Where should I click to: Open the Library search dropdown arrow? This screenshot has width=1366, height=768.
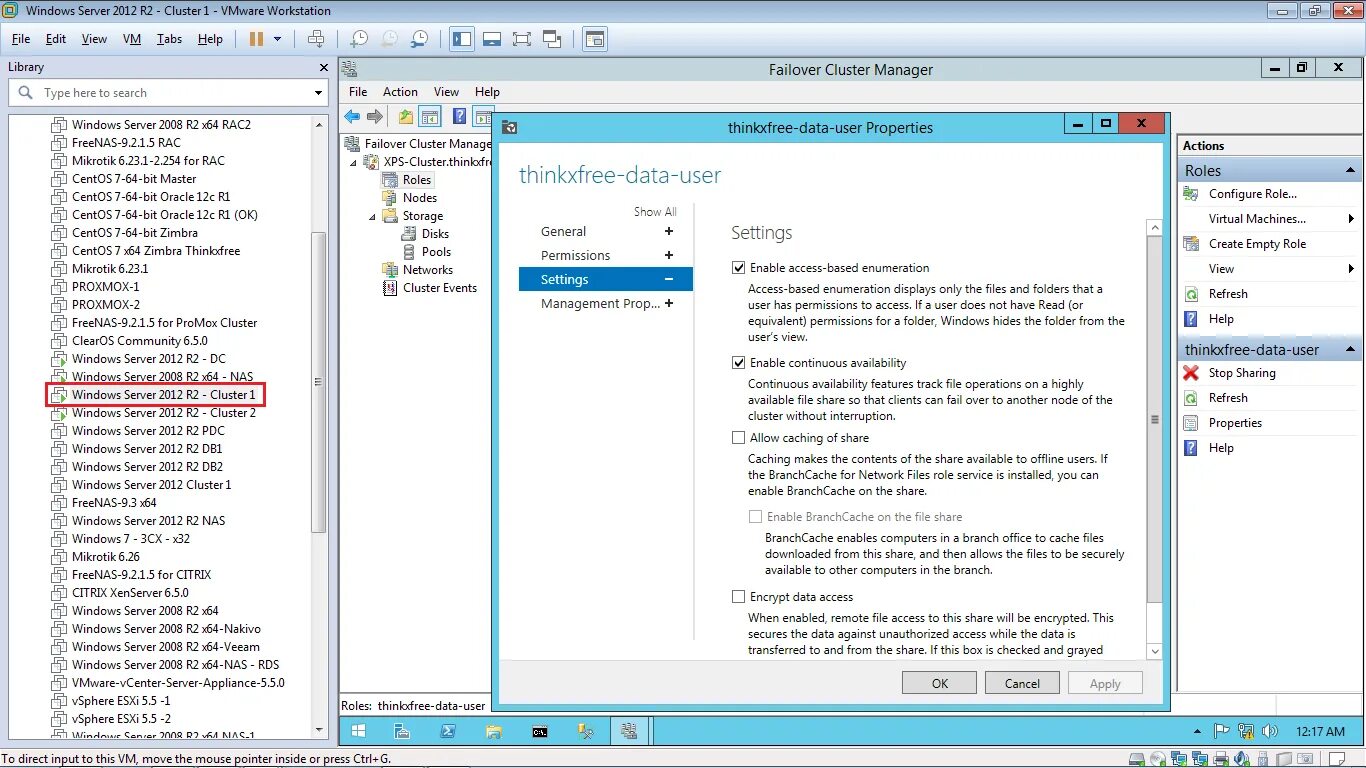pos(319,93)
